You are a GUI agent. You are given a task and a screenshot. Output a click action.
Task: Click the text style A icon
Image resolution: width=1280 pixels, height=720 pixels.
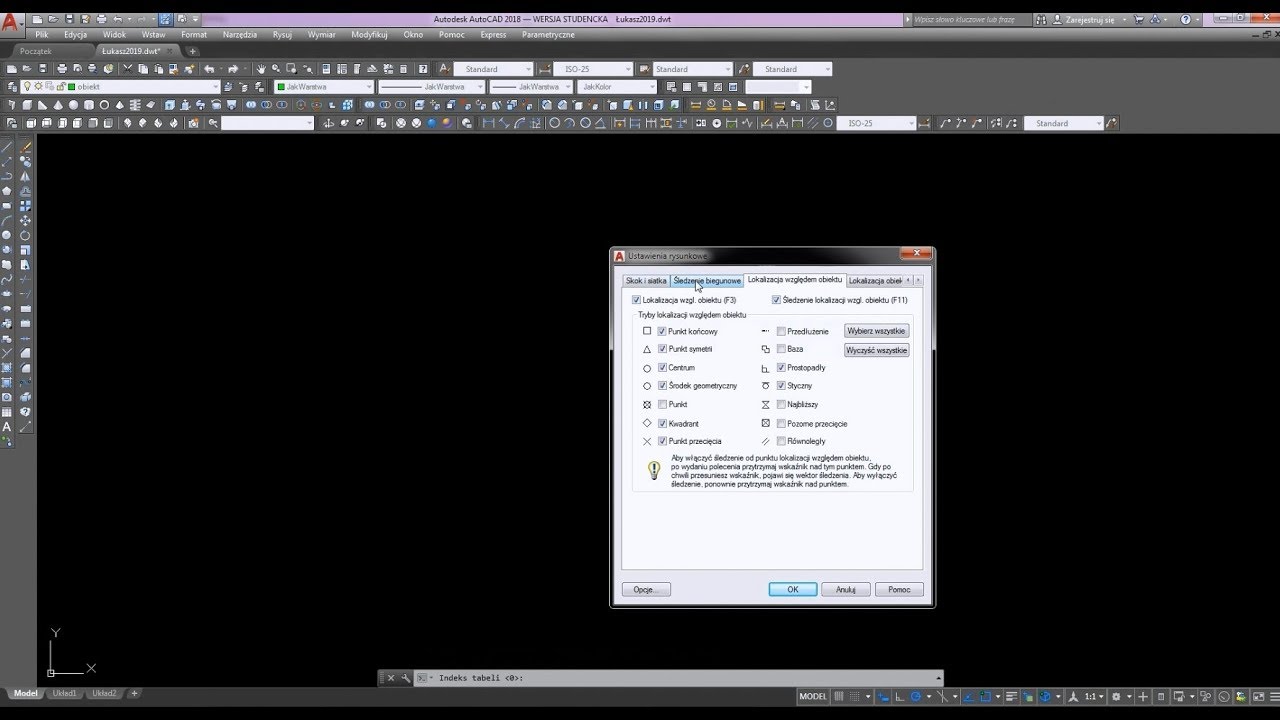tap(444, 69)
